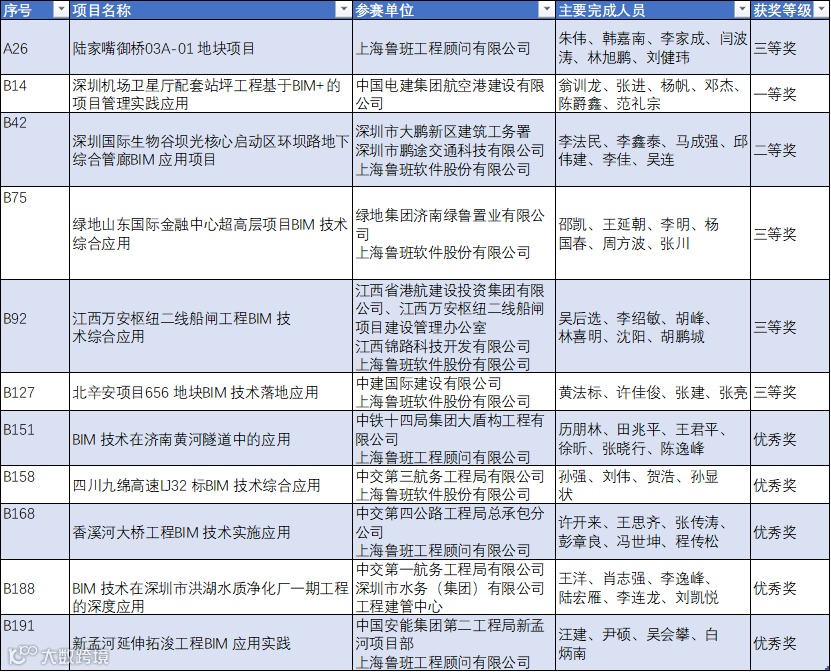Select project 北辛安项目656 地块BIM 技术落地应用
831x672 pixels.
tap(211, 392)
